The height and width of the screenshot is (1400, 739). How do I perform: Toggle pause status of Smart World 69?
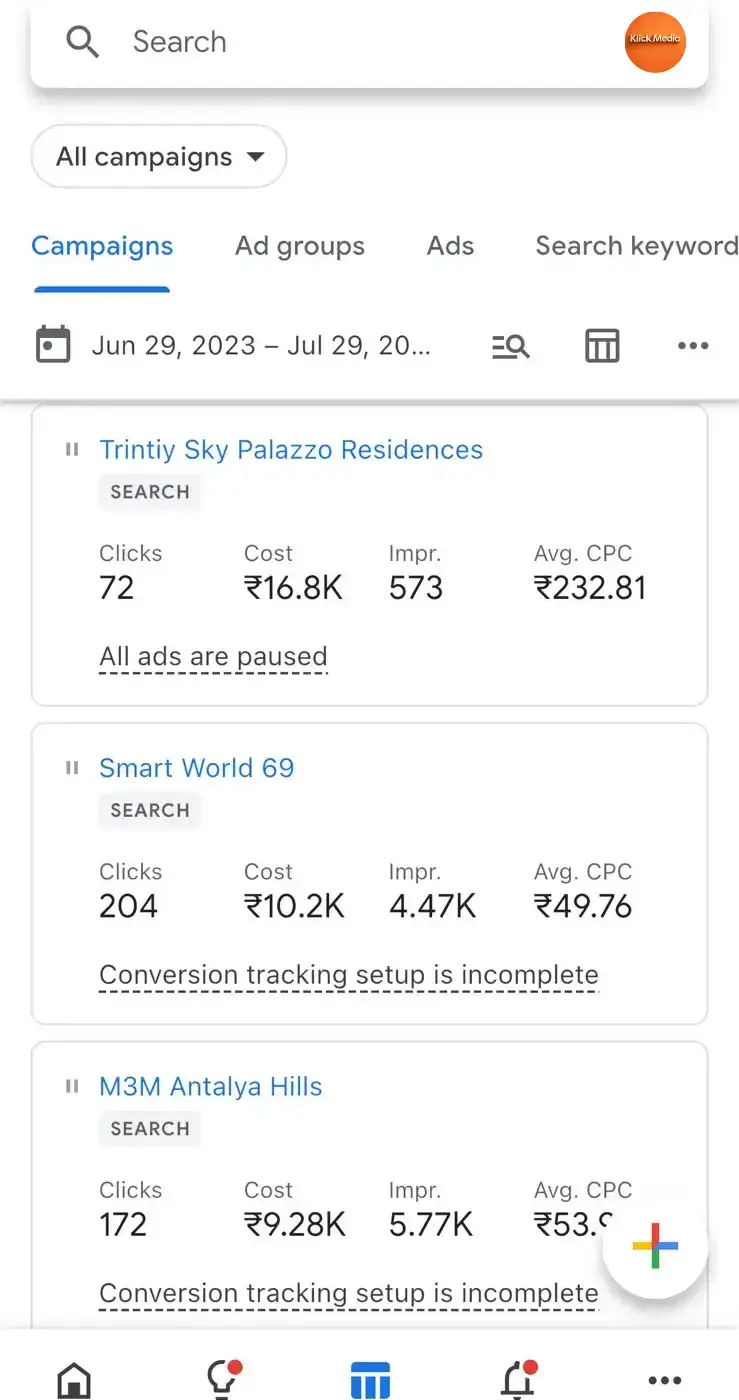(x=72, y=768)
